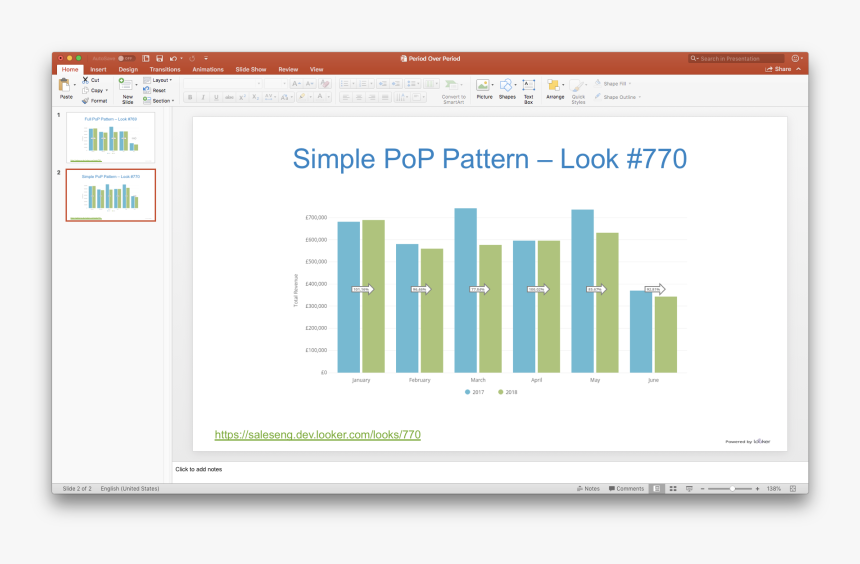Viewport: 860px width, 564px height.
Task: Open the Insert tab
Action: click(x=98, y=69)
